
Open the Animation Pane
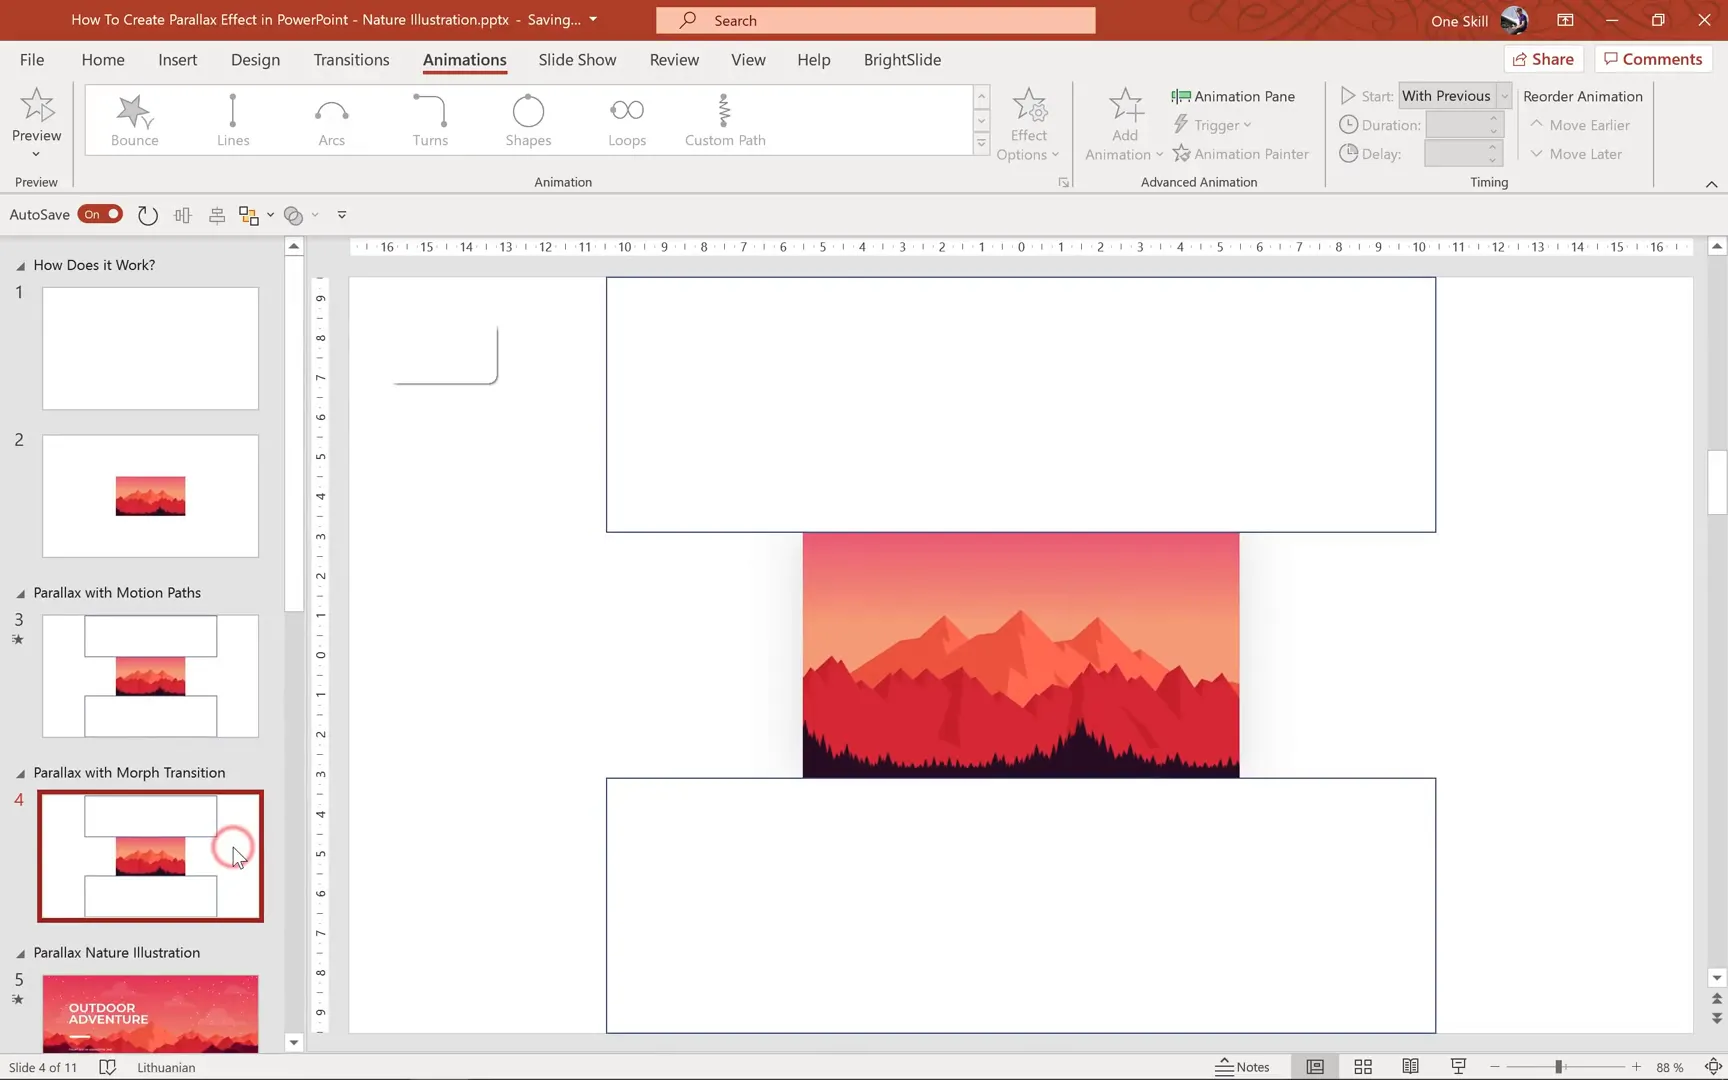1233,95
